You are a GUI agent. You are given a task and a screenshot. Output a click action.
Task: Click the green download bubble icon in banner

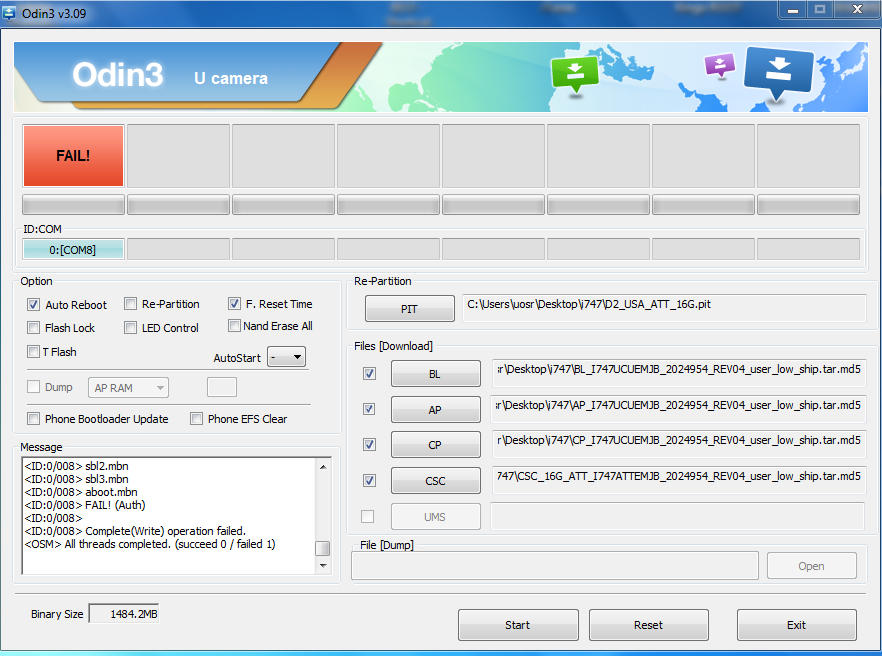tap(574, 74)
